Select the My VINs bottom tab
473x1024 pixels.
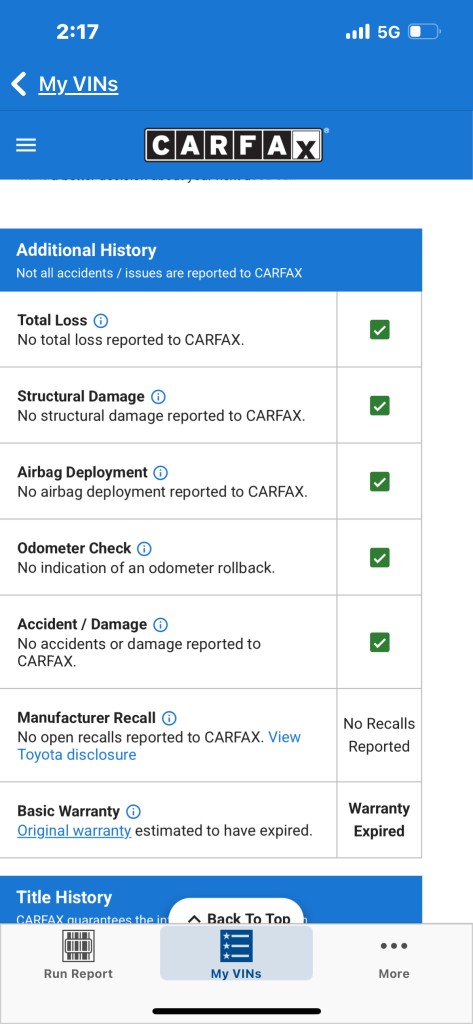[x=236, y=955]
